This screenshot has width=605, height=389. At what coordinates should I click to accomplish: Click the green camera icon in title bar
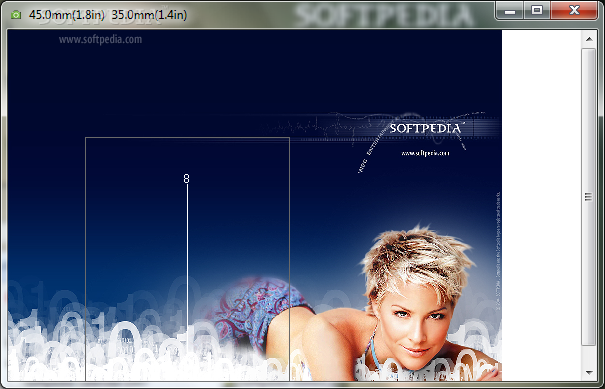pyautogui.click(x=16, y=15)
